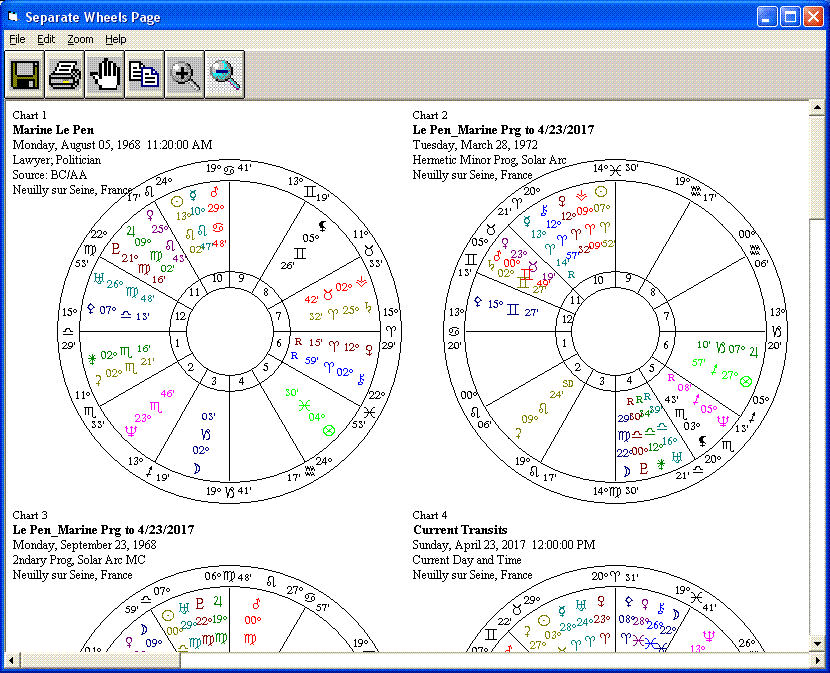Open the Help menu
Viewport: 830px width, 673px height.
115,39
